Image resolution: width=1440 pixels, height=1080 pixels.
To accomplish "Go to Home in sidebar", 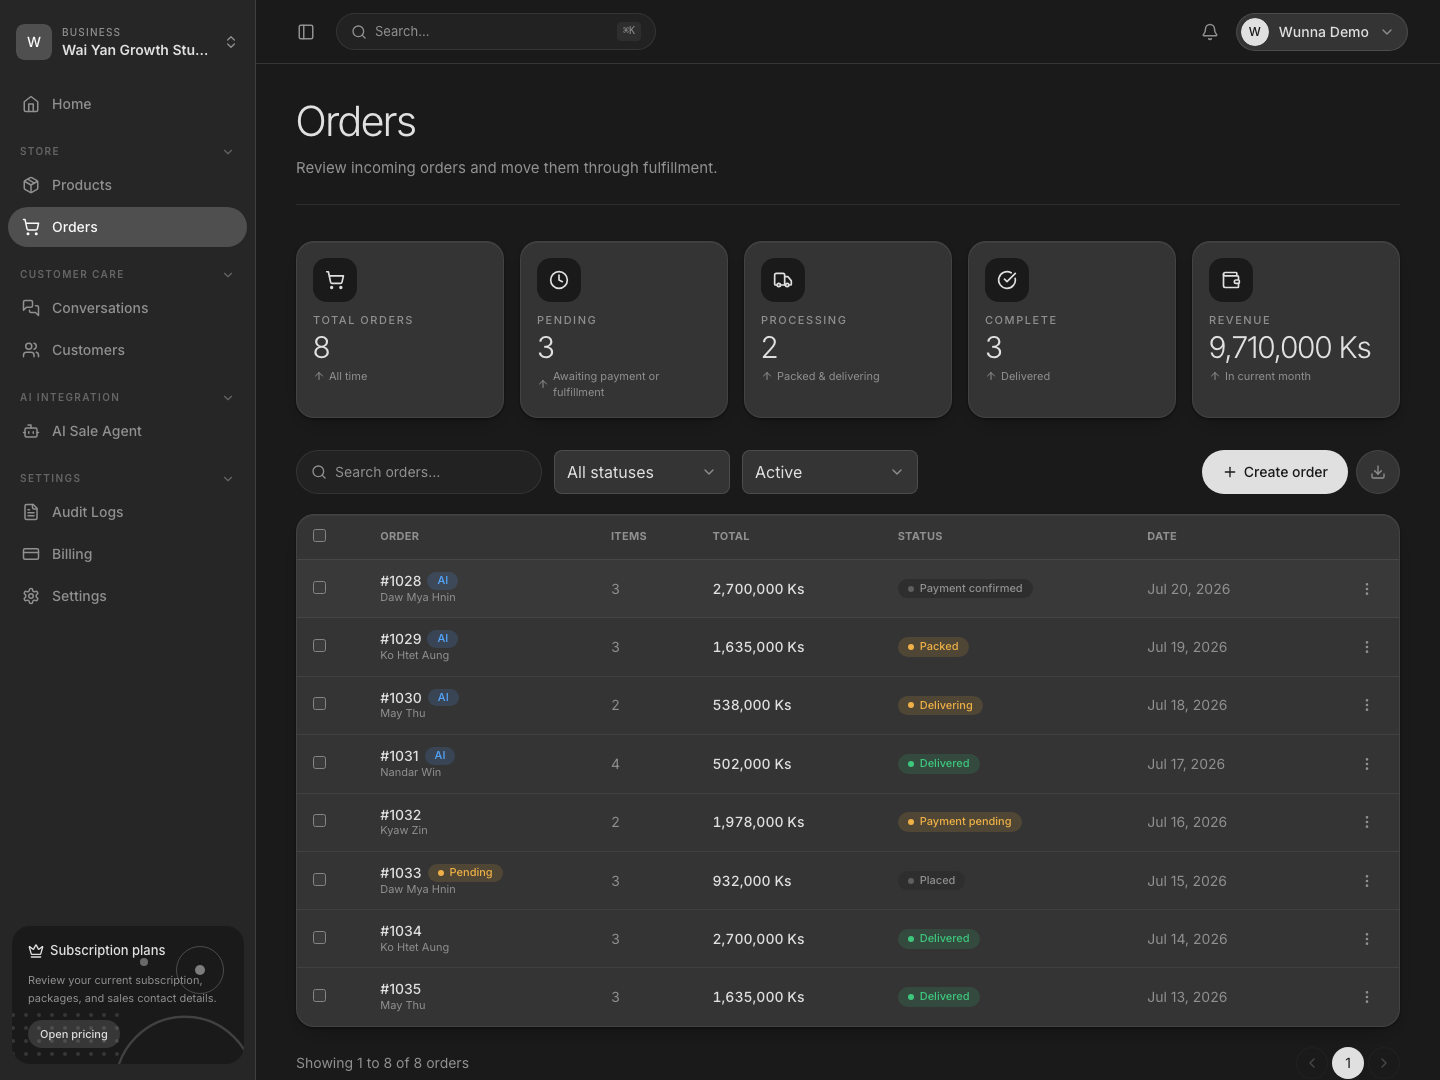I will pos(128,104).
